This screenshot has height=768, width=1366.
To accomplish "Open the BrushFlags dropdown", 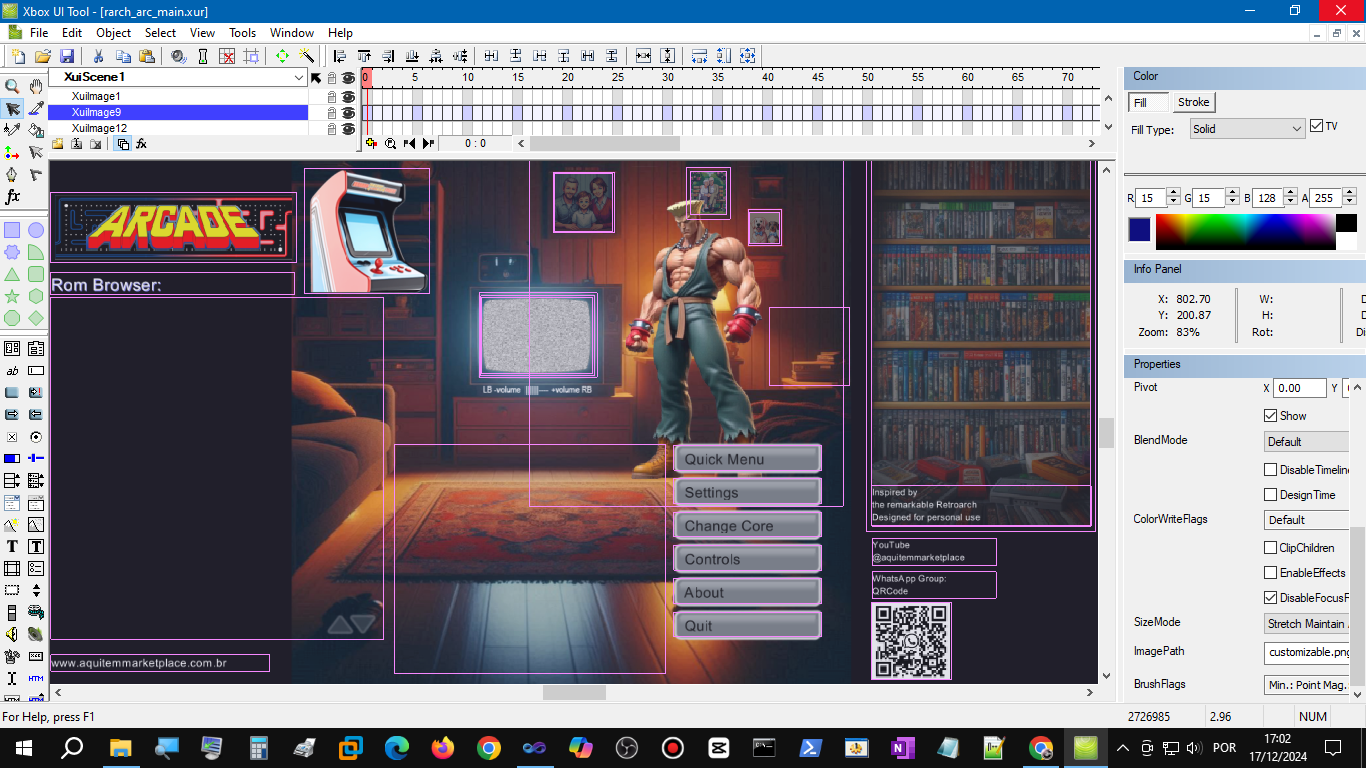I will coord(1307,685).
